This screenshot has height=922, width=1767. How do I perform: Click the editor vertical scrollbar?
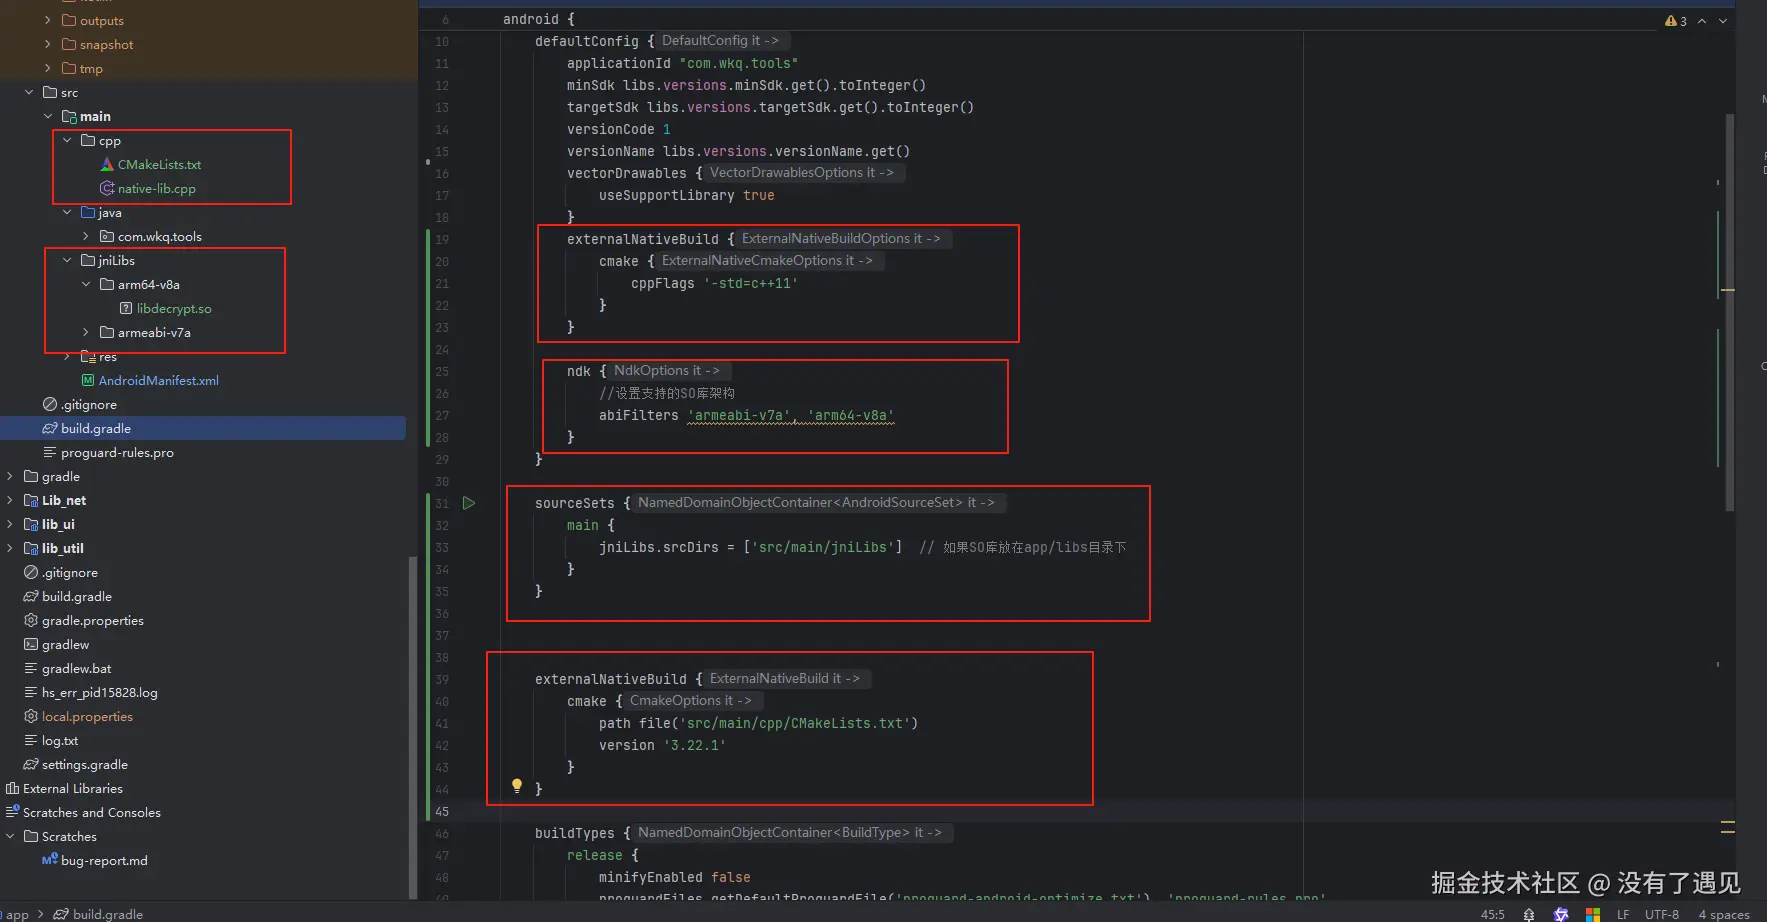click(1730, 312)
